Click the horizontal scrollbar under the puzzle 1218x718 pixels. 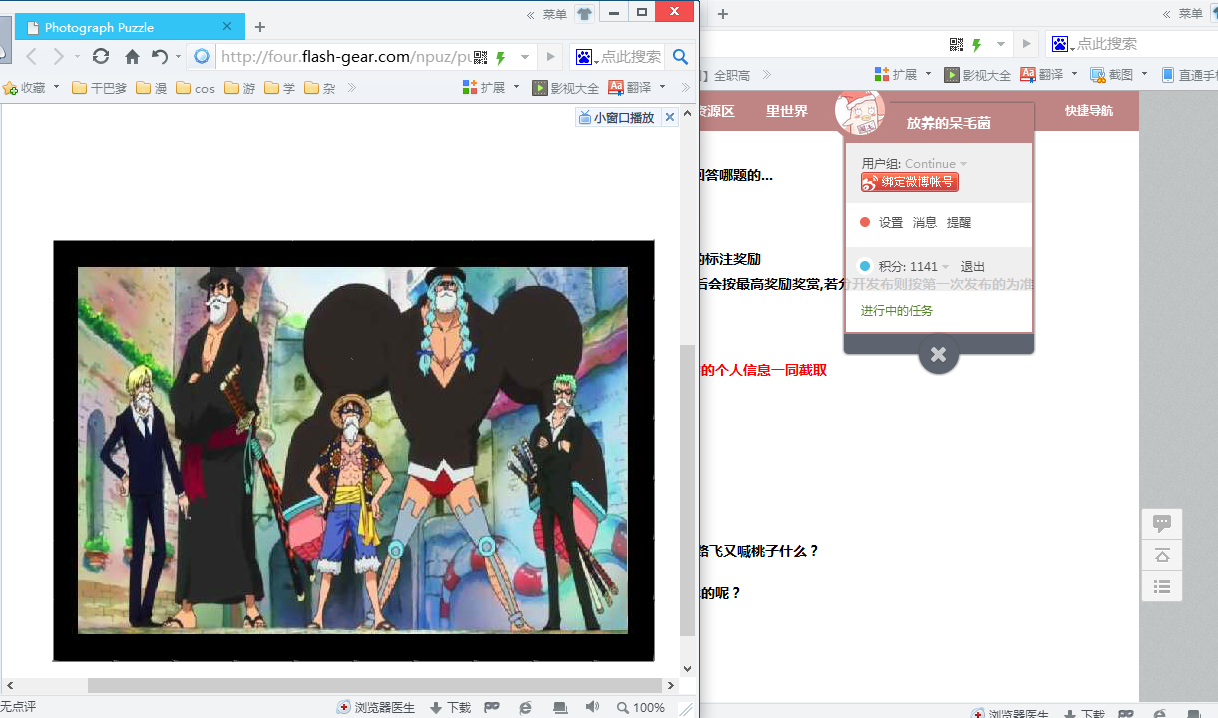click(x=375, y=686)
